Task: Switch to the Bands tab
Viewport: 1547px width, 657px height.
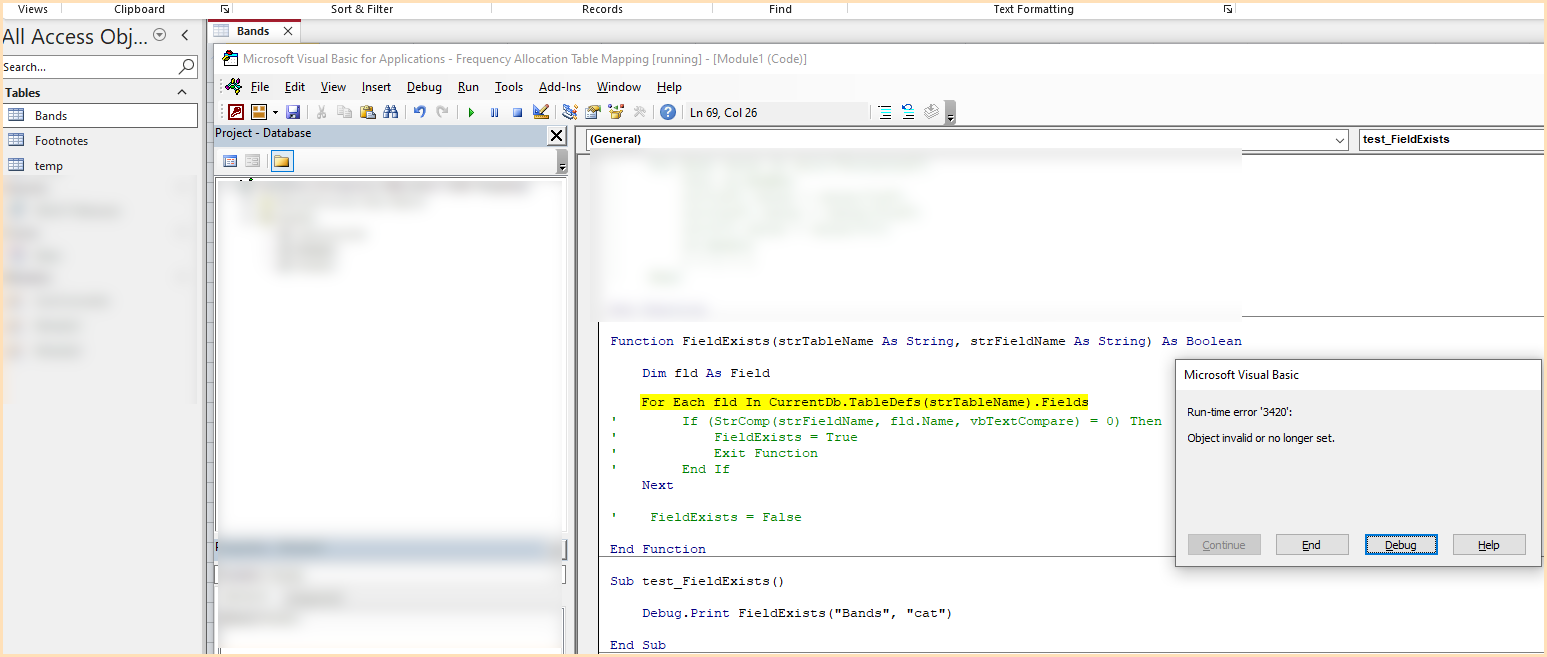Action: [x=253, y=31]
